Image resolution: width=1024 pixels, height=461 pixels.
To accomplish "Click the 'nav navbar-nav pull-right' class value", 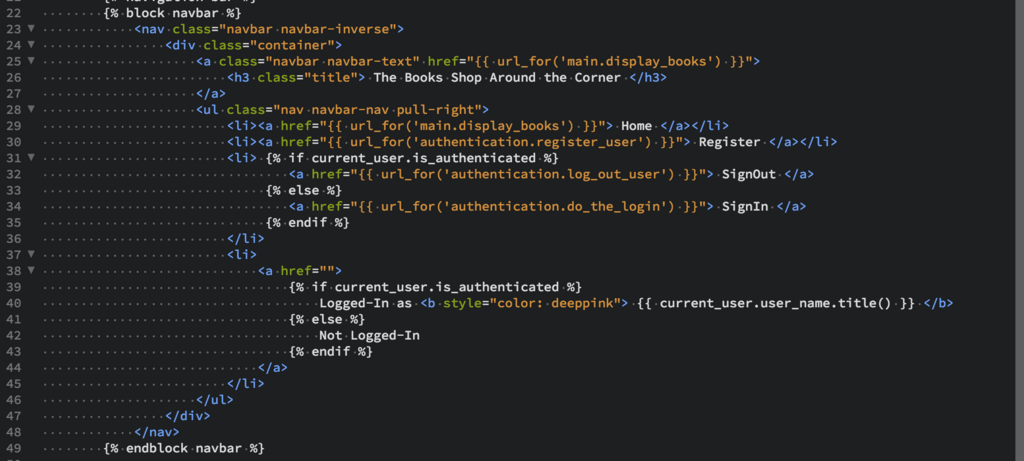I will pyautogui.click(x=377, y=110).
